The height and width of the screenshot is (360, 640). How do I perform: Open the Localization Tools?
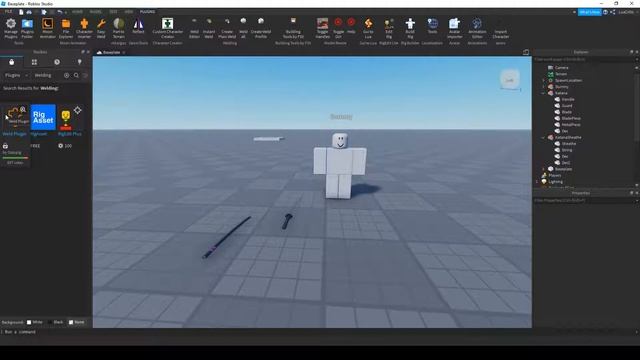[x=433, y=25]
